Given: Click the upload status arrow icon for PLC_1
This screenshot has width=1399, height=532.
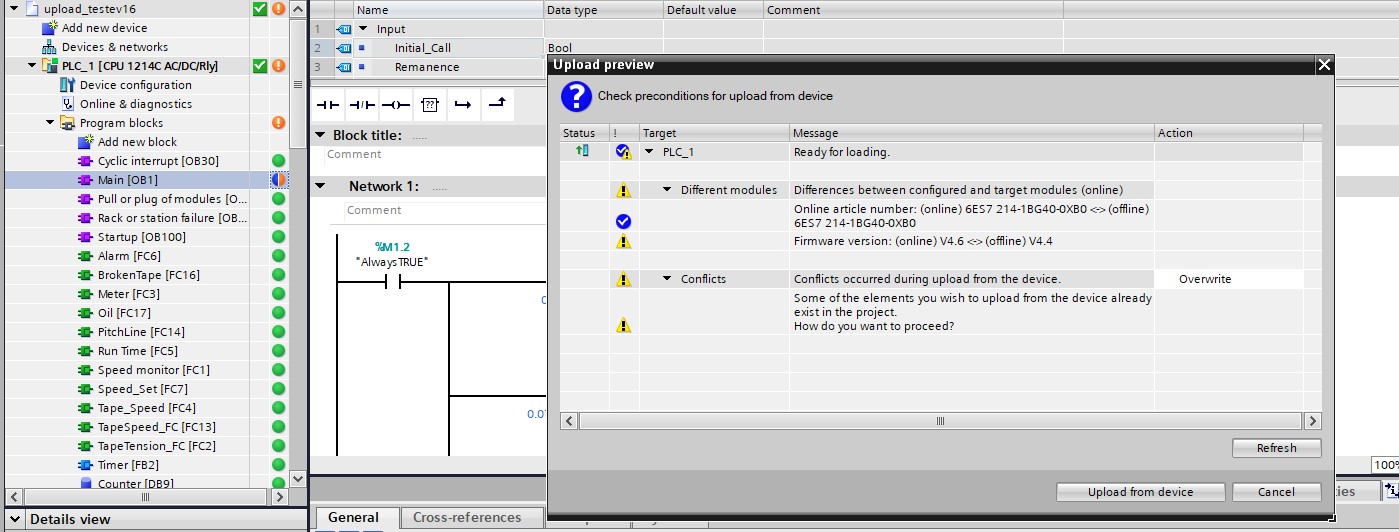Looking at the screenshot, I should pos(582,151).
